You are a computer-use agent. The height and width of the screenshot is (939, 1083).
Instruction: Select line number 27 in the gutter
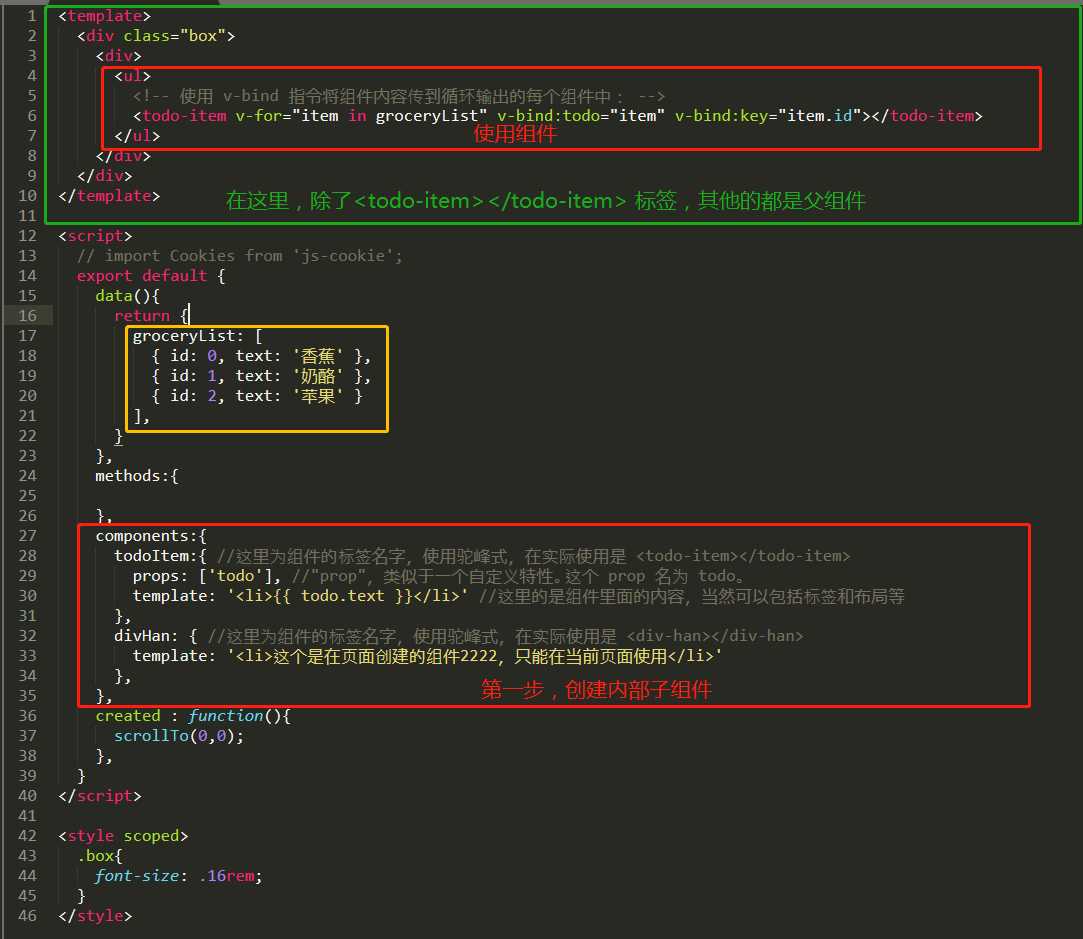[x=28, y=536]
